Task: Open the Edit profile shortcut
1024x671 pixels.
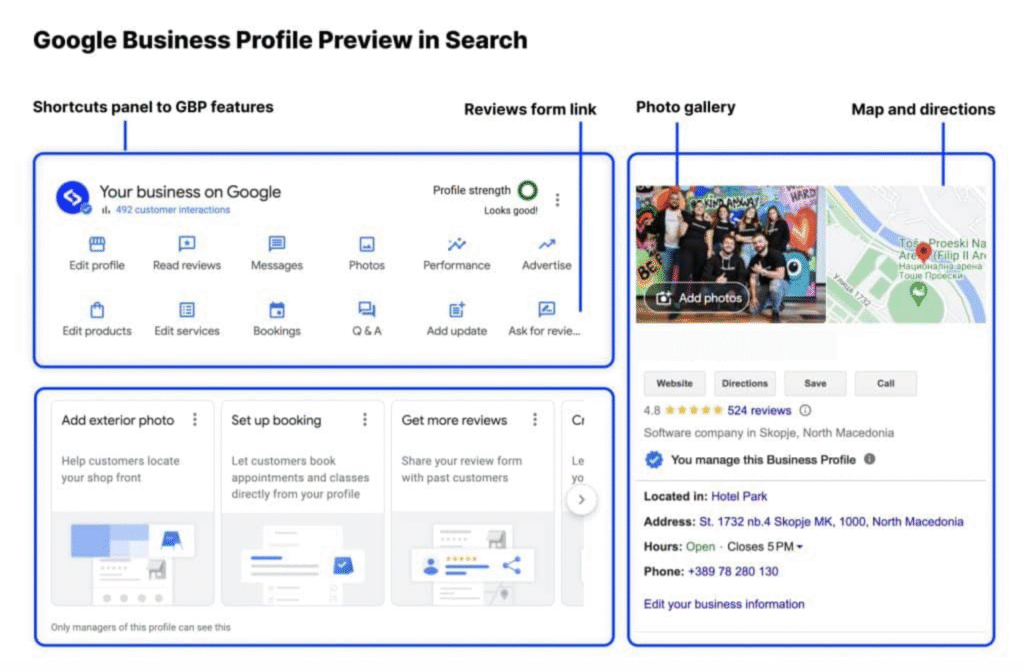Action: click(97, 254)
